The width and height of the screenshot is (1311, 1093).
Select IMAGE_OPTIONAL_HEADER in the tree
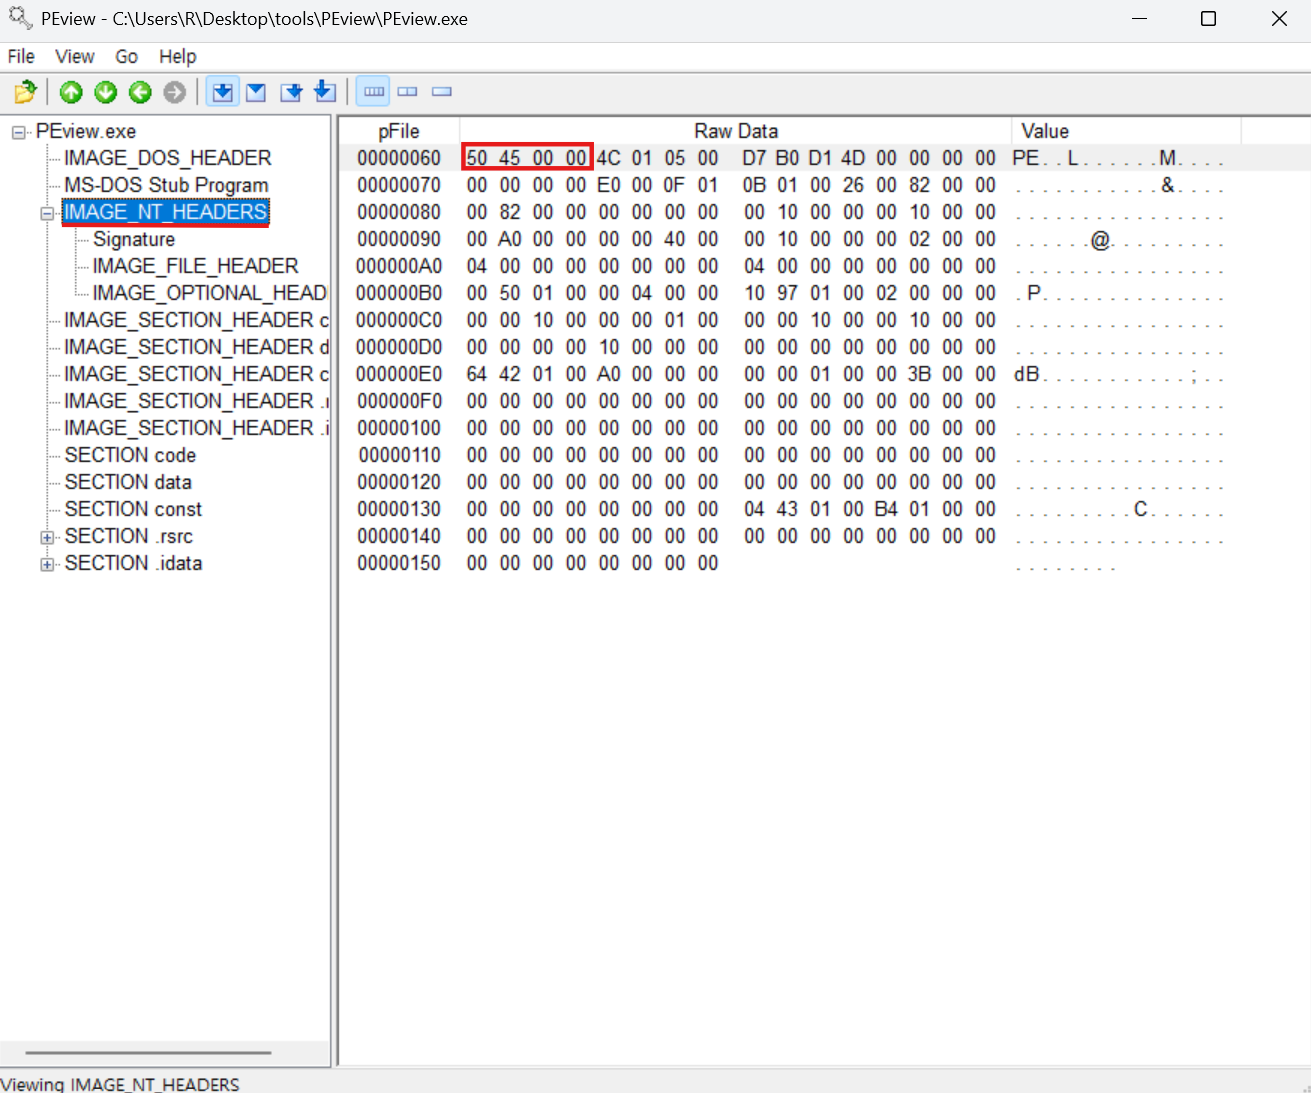pos(210,293)
